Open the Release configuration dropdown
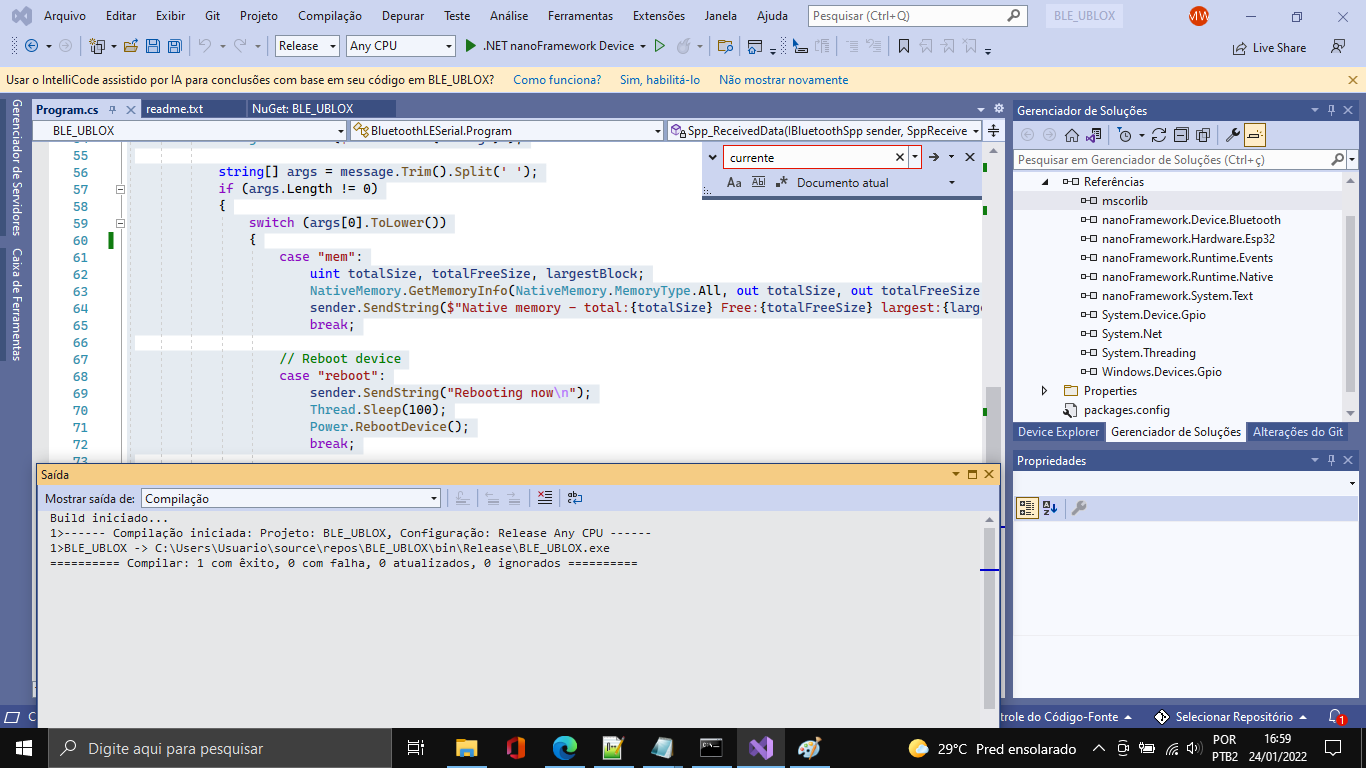The width and height of the screenshot is (1366, 768). (333, 46)
